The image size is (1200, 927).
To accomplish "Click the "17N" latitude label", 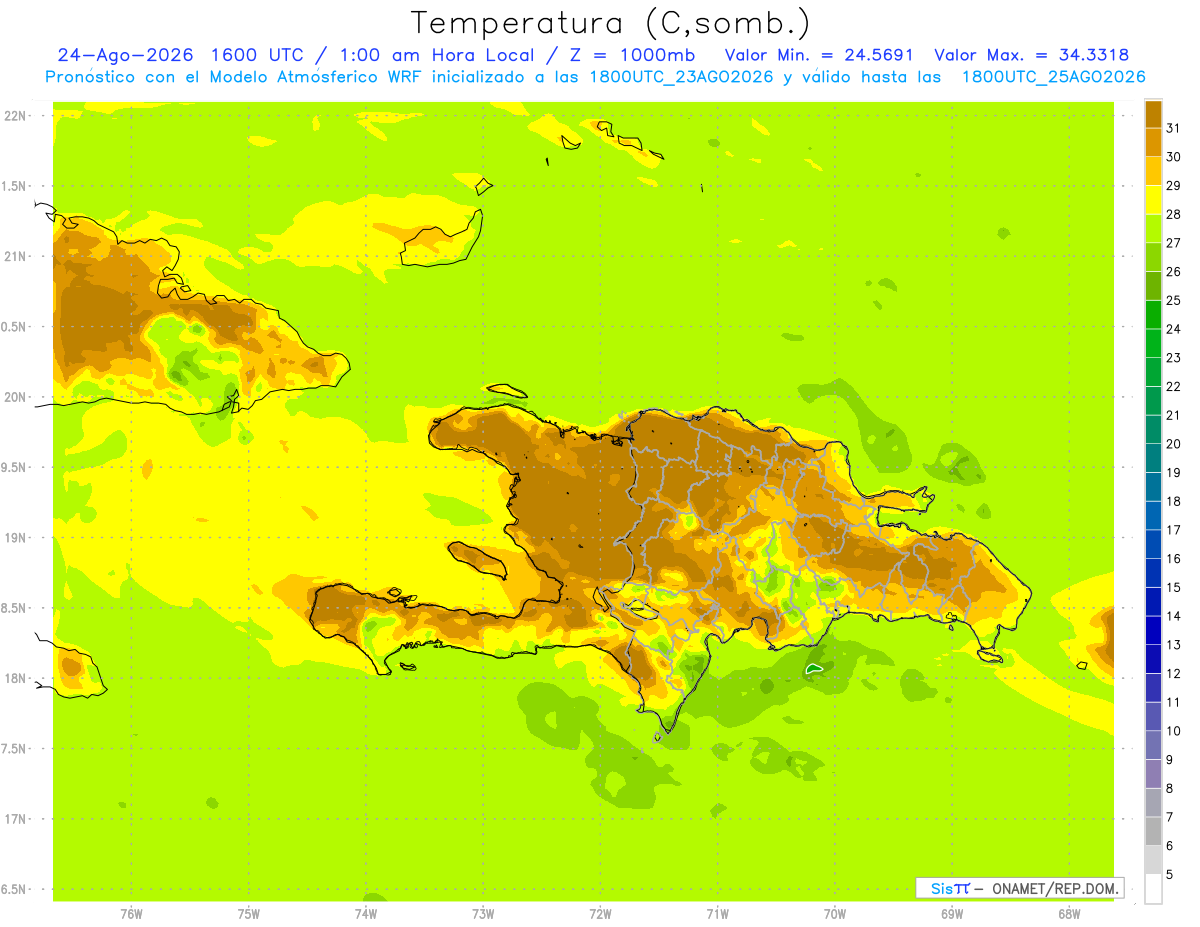I will [x=14, y=819].
